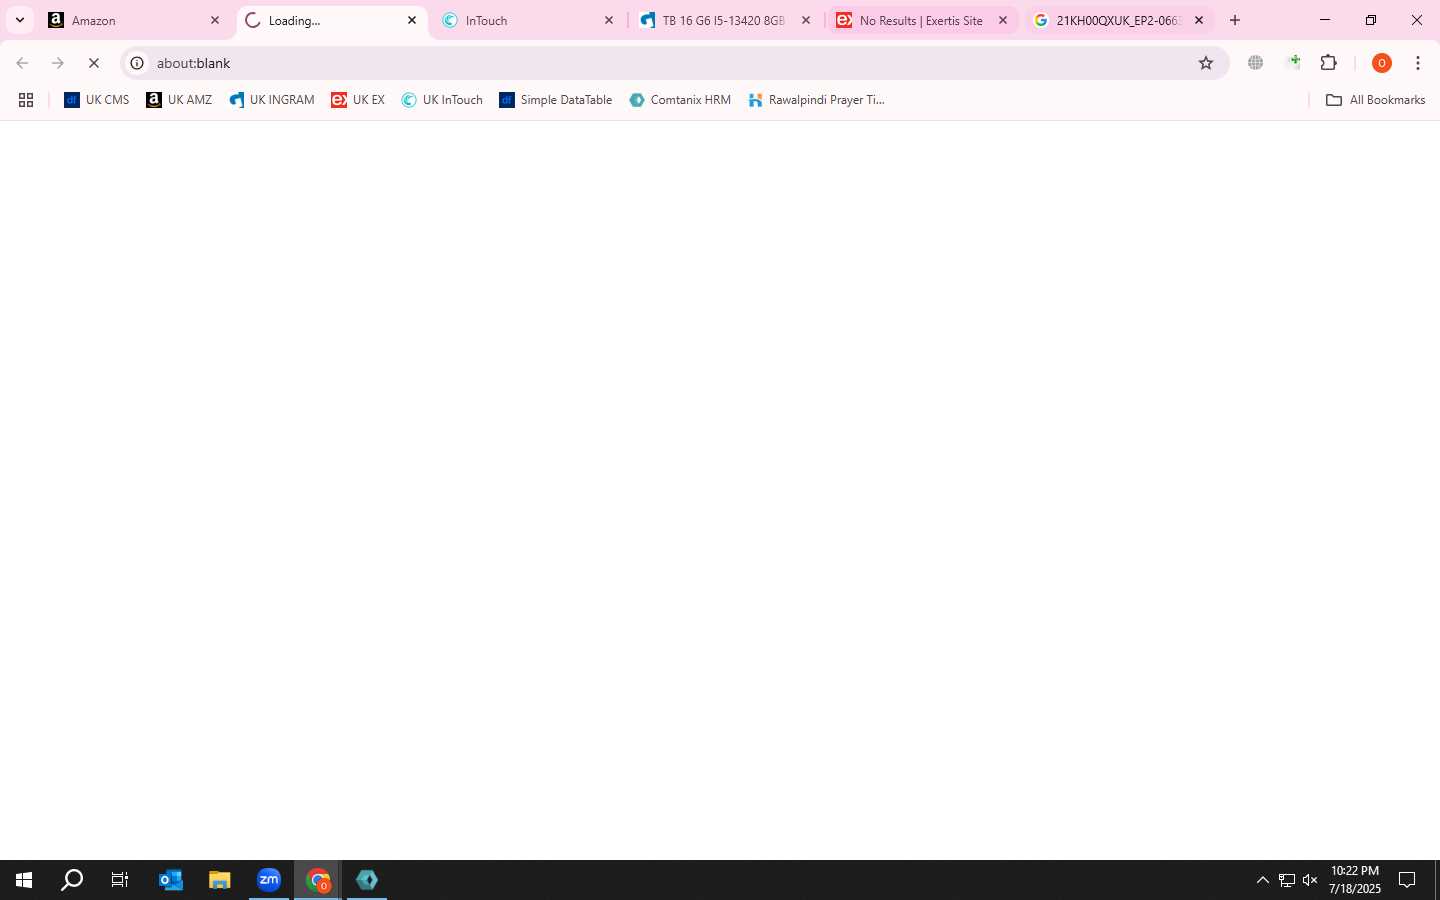Image resolution: width=1440 pixels, height=900 pixels.
Task: Click Chrome icon on taskbar
Action: tap(318, 880)
